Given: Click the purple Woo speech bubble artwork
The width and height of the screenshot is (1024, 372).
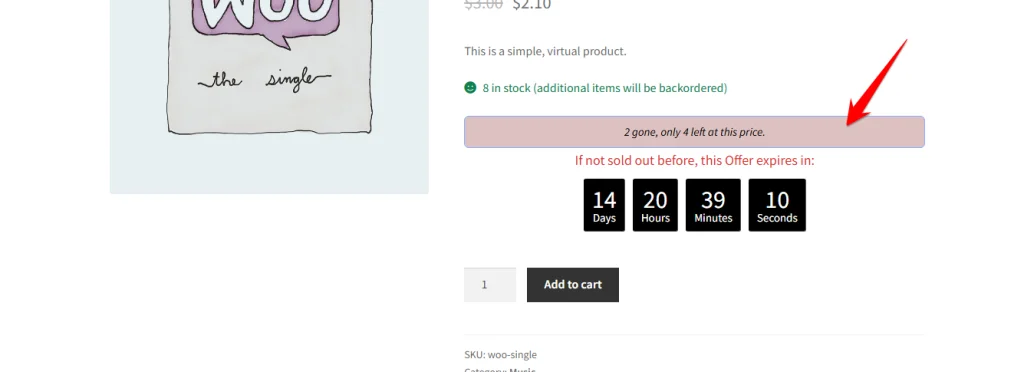Looking at the screenshot, I should (266, 21).
